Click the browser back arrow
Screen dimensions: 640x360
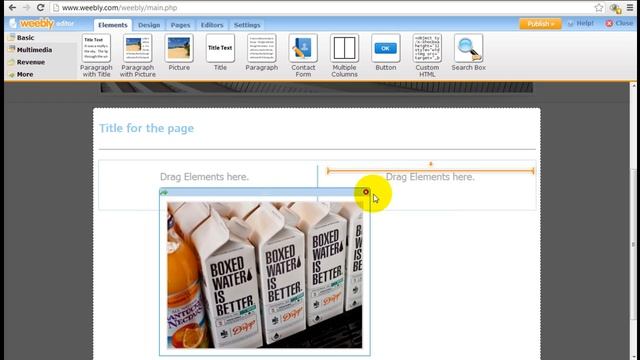[12, 7]
